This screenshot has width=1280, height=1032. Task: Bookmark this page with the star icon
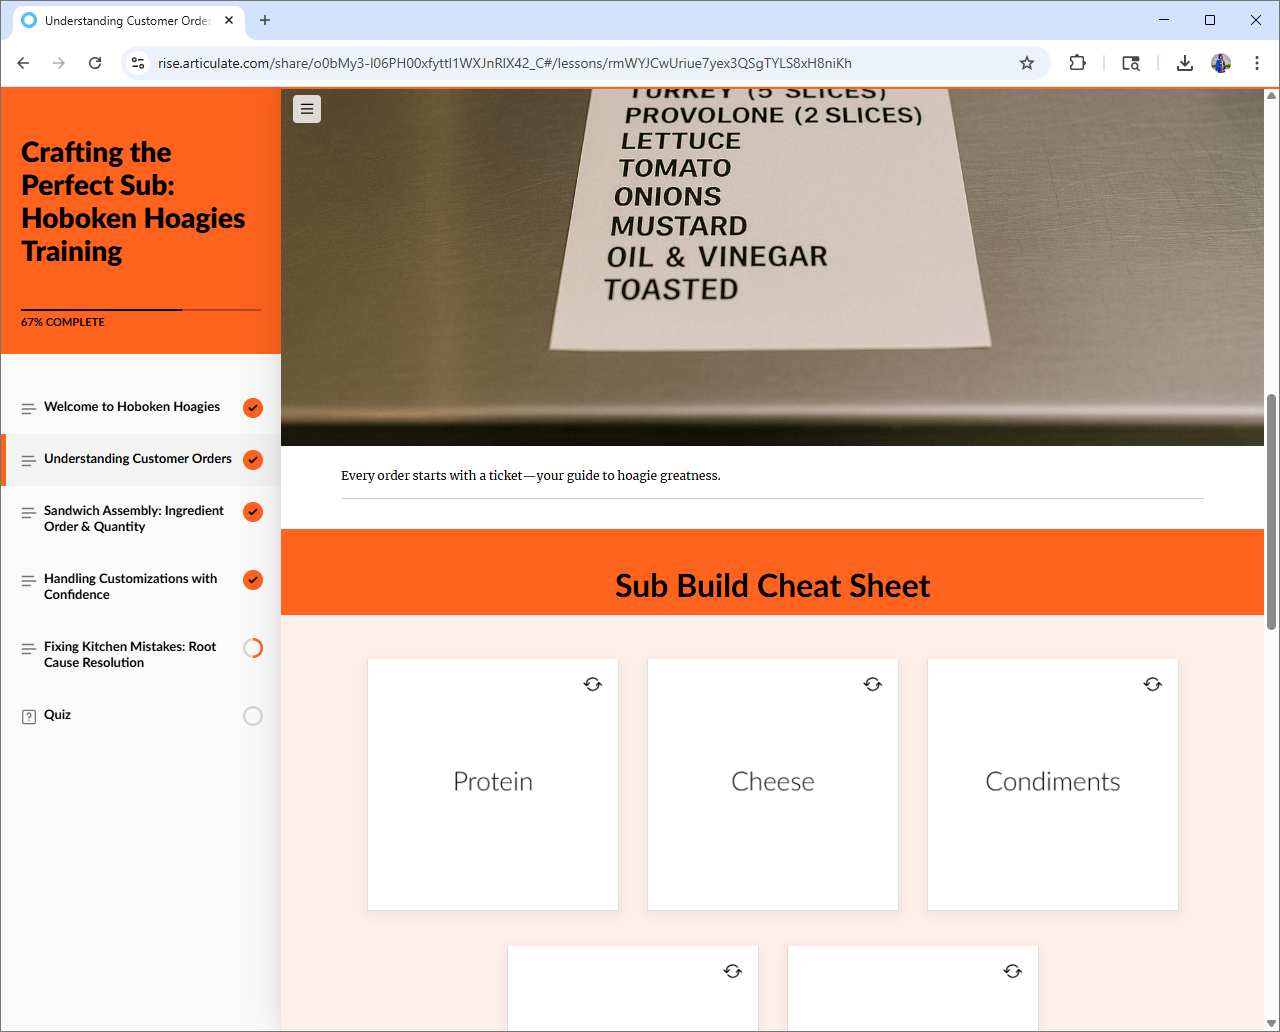(1027, 63)
